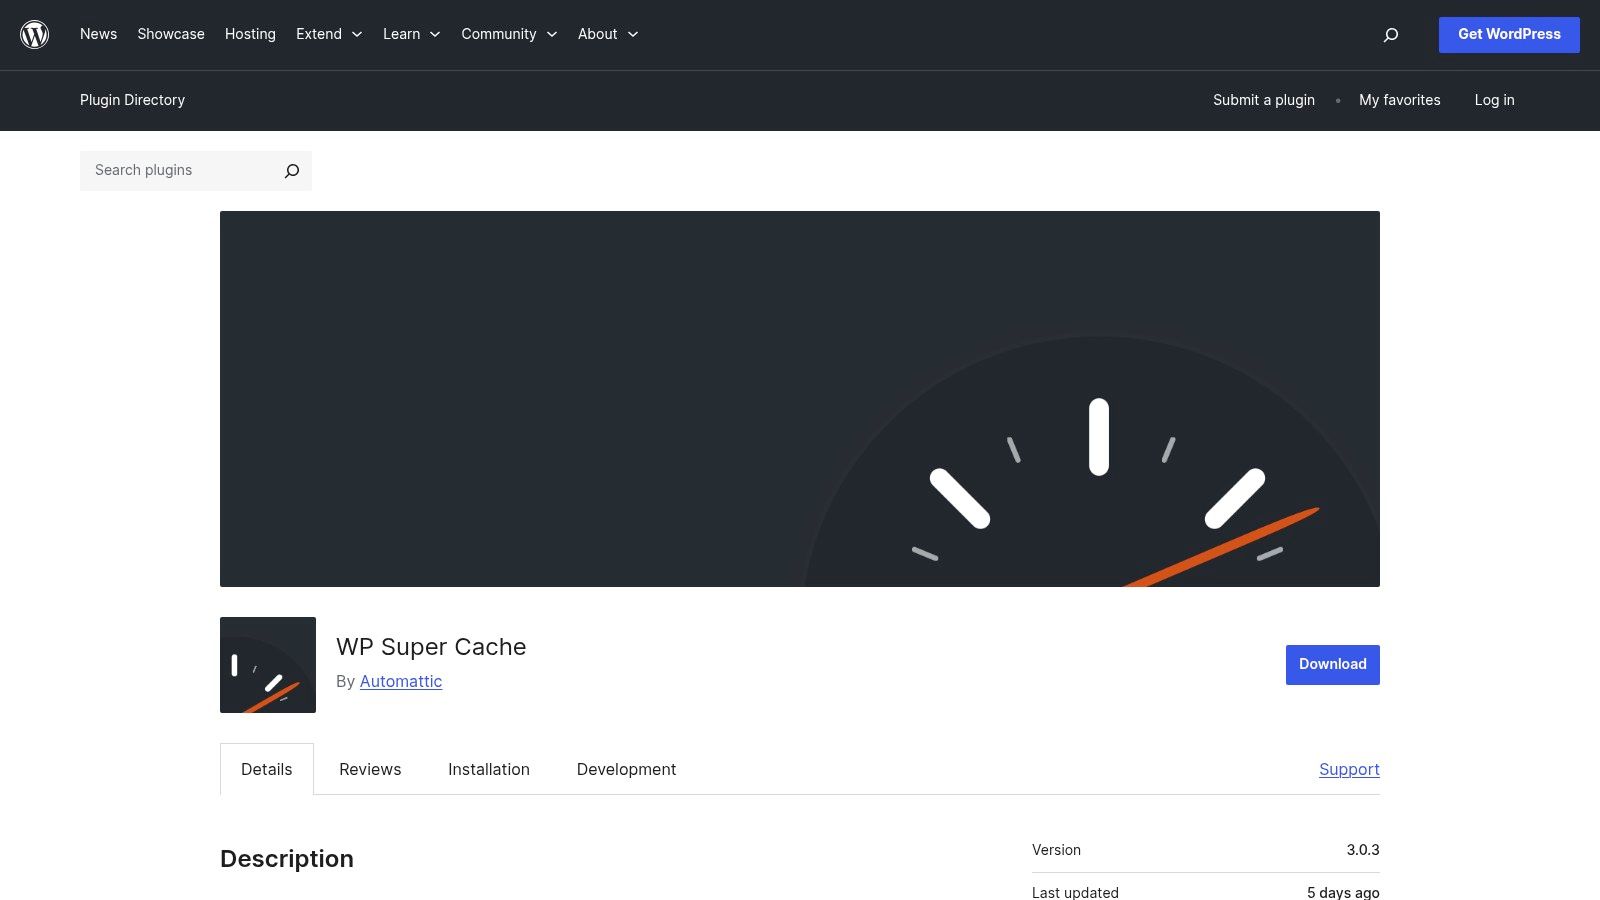Select Hosting in the navigation bar
Viewport: 1600px width, 900px height.
[x=250, y=34]
